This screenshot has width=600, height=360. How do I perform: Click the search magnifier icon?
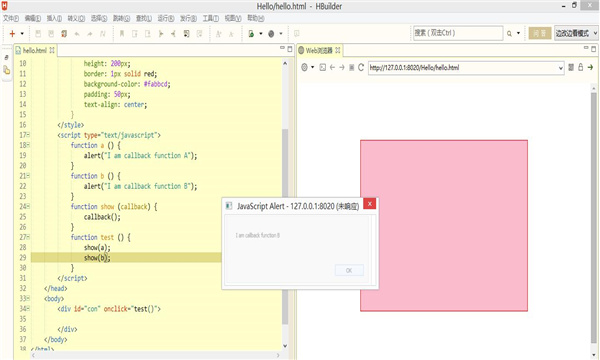[509, 34]
